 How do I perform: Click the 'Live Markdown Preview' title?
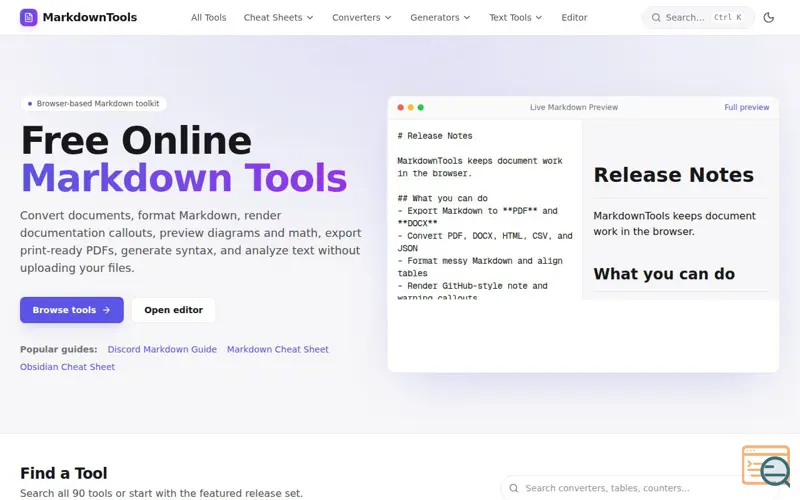pos(574,108)
